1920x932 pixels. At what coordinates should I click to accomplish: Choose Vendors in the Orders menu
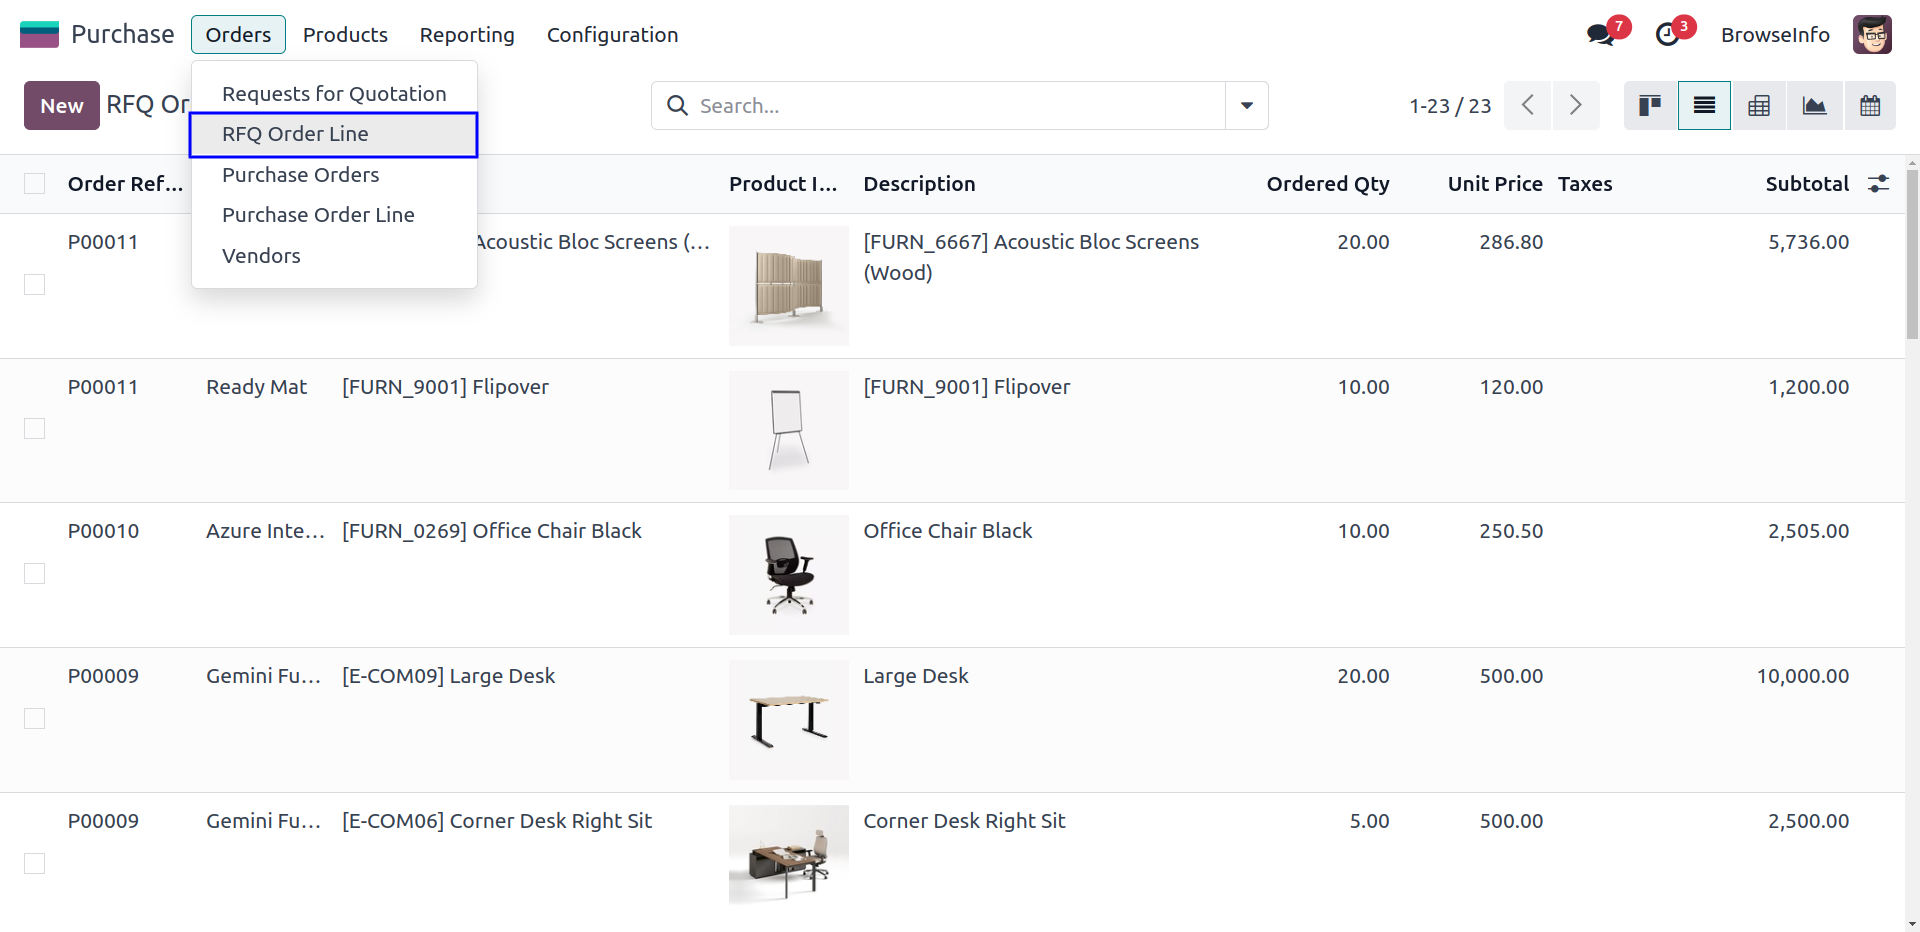pyautogui.click(x=261, y=256)
